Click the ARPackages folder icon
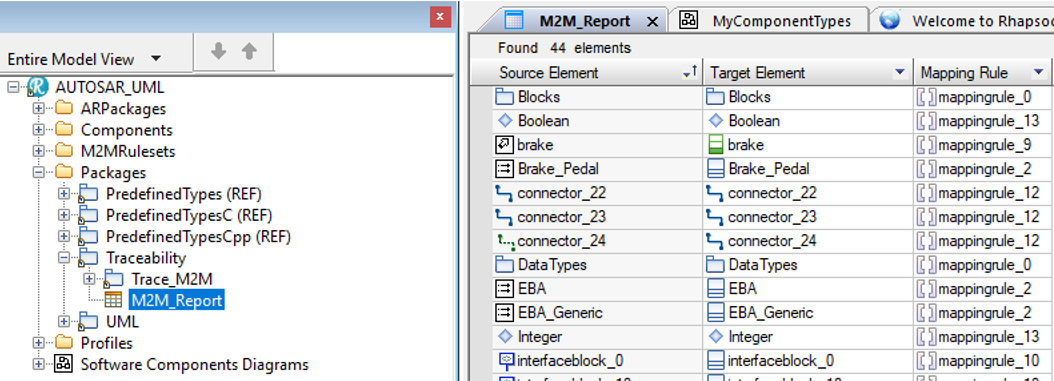Screen dimensions: 1054x381 coord(64,108)
